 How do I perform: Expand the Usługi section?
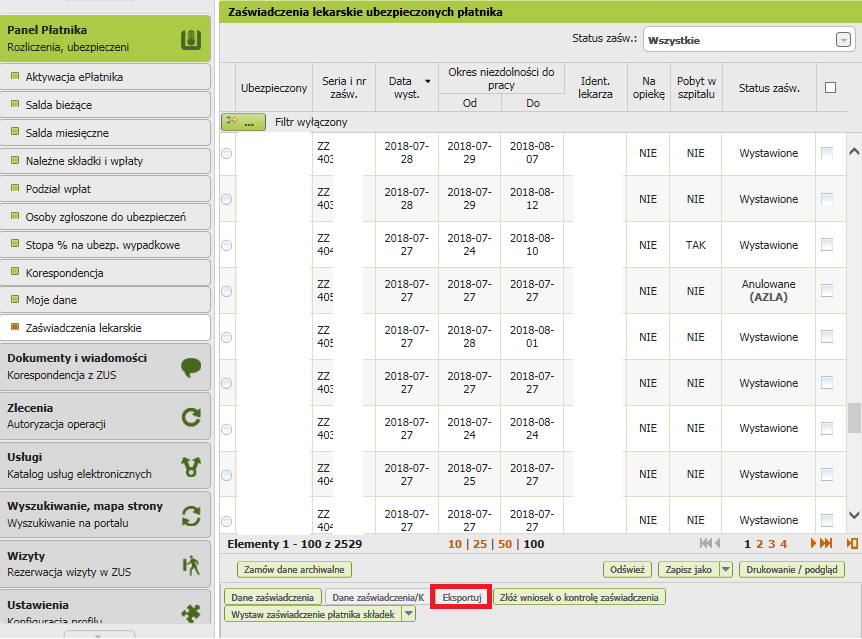click(105, 465)
